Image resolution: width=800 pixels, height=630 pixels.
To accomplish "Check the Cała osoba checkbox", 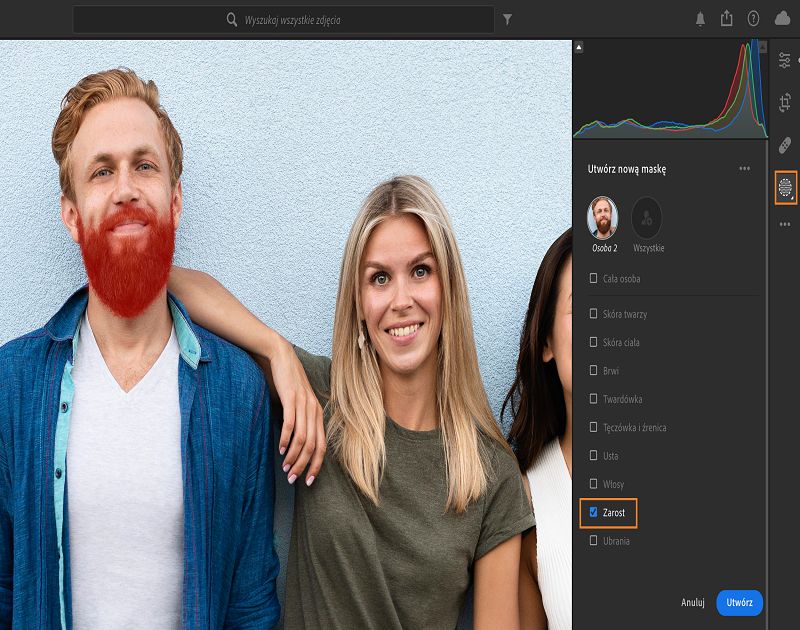I will pos(593,279).
